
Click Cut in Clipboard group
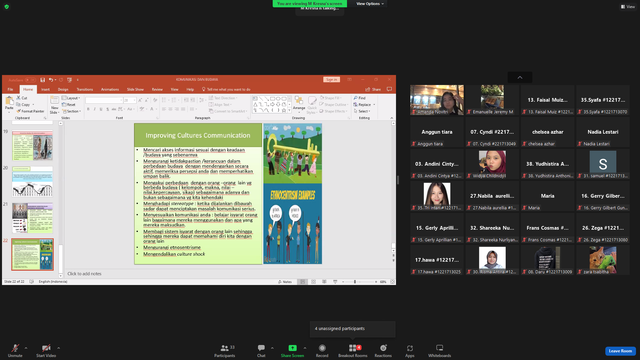22,98
